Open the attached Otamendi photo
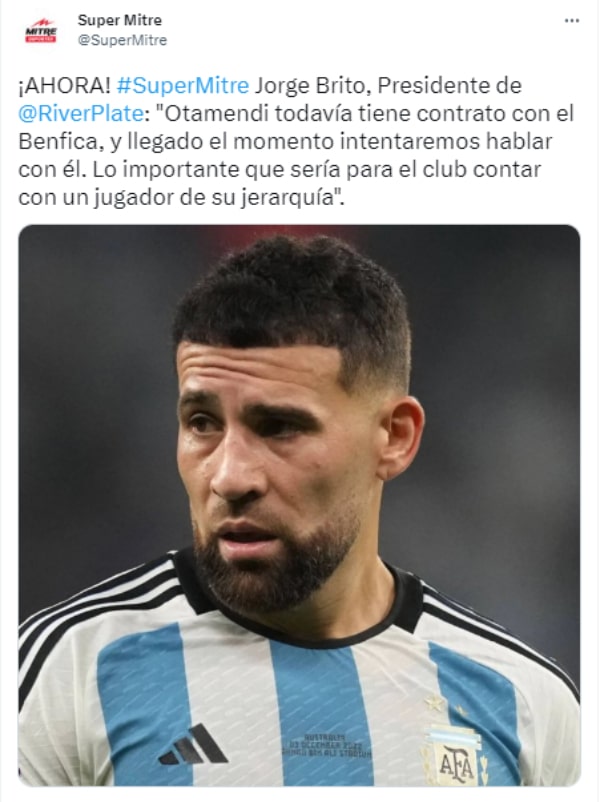 point(299,505)
